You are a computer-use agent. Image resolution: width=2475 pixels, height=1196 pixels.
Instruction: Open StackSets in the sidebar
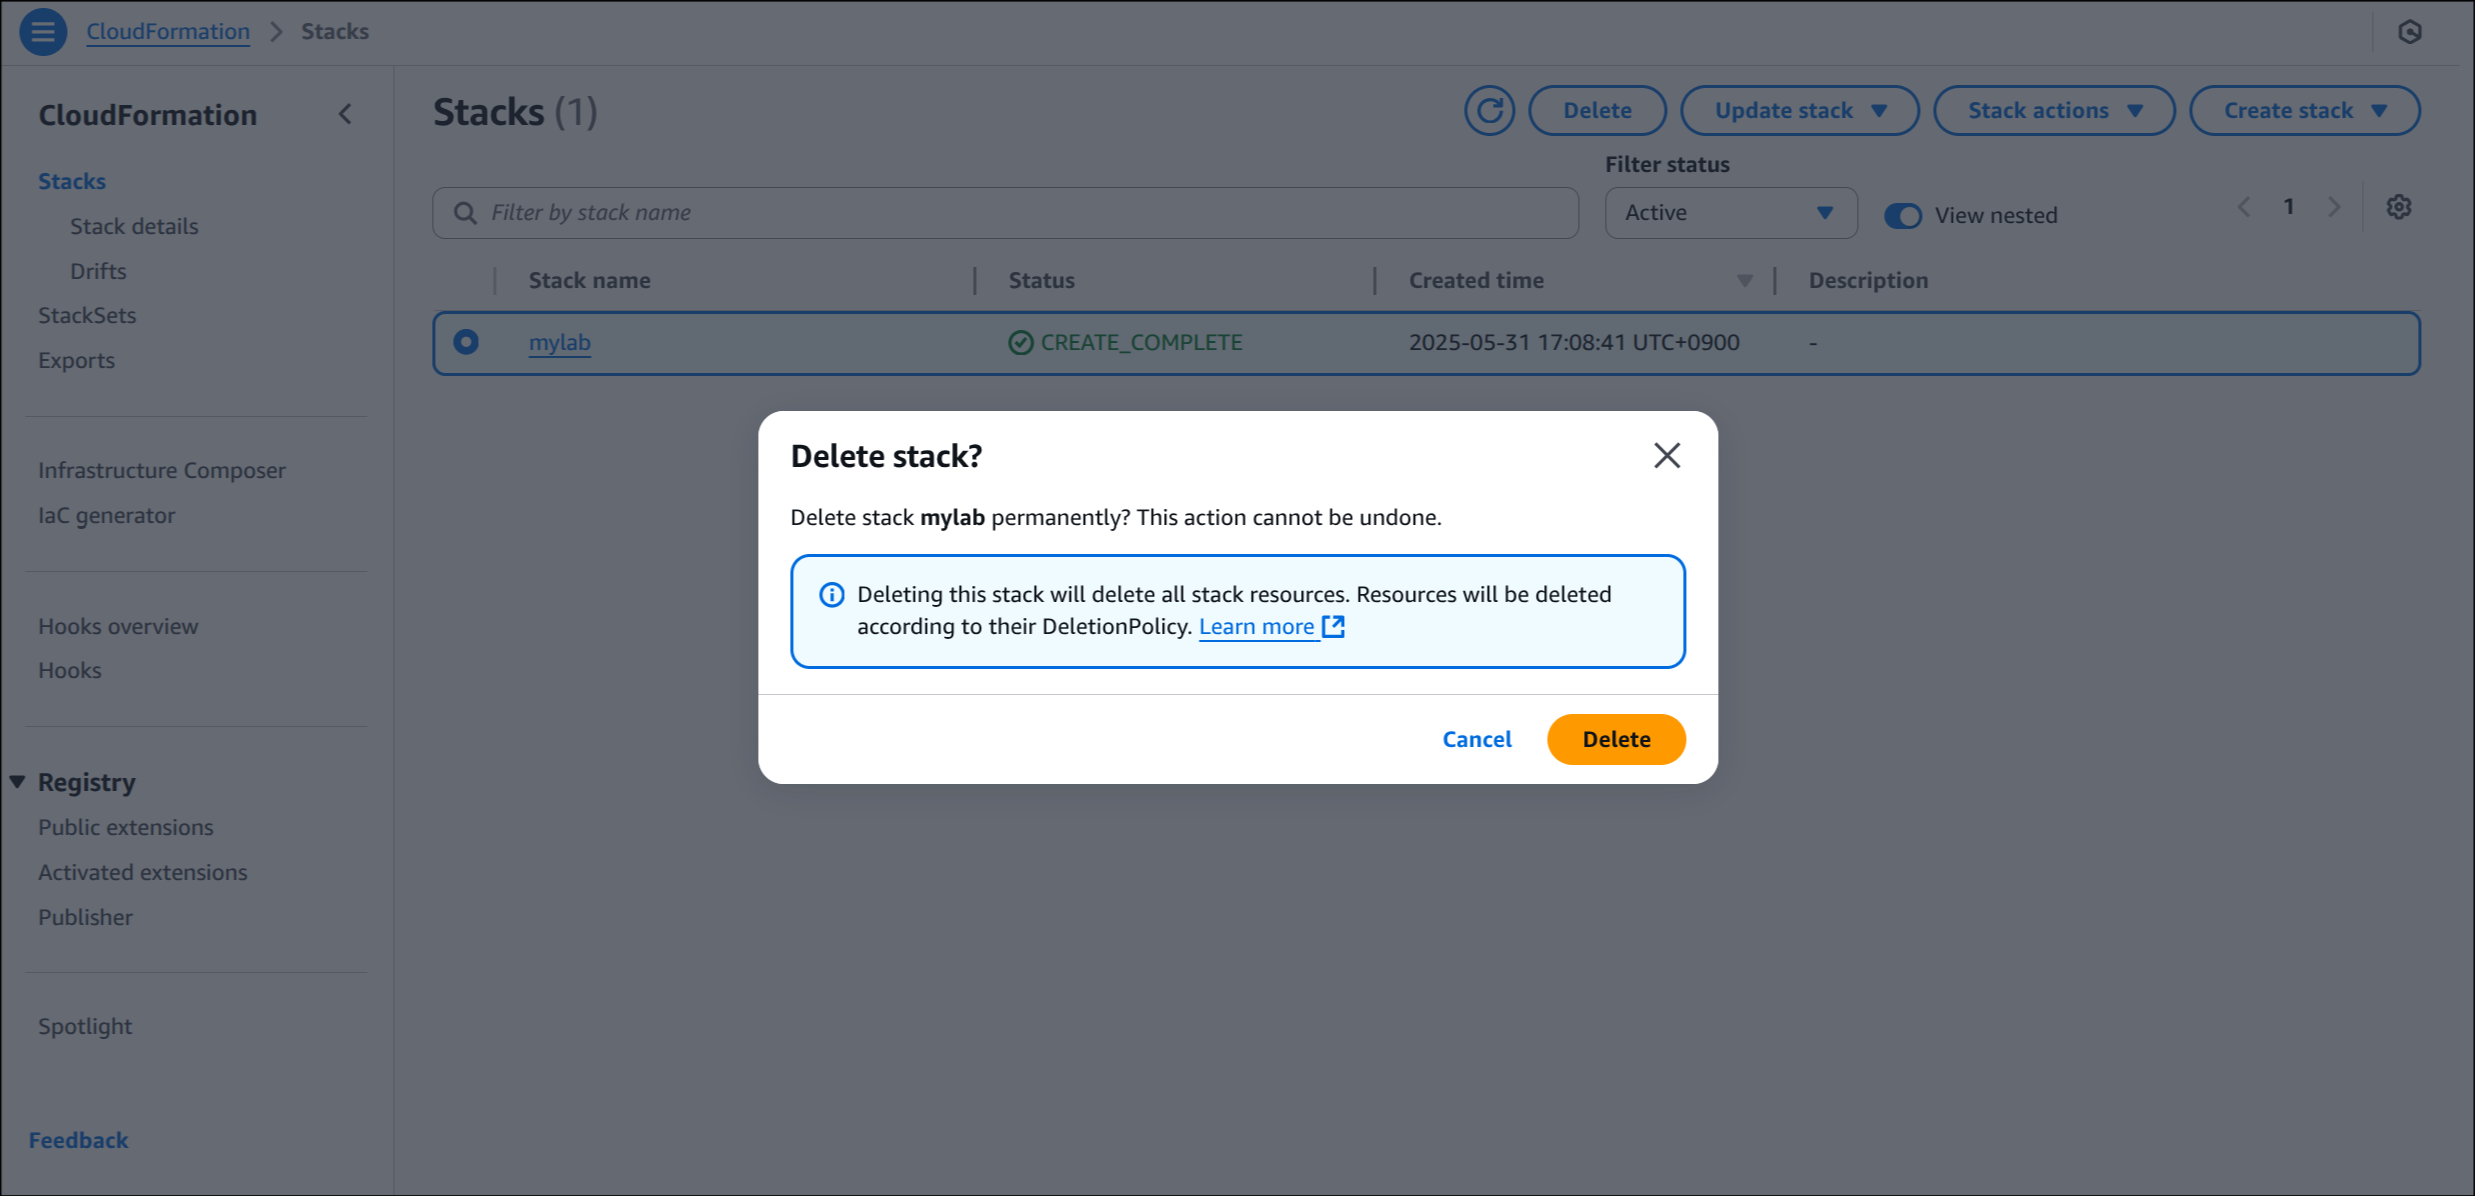click(87, 315)
